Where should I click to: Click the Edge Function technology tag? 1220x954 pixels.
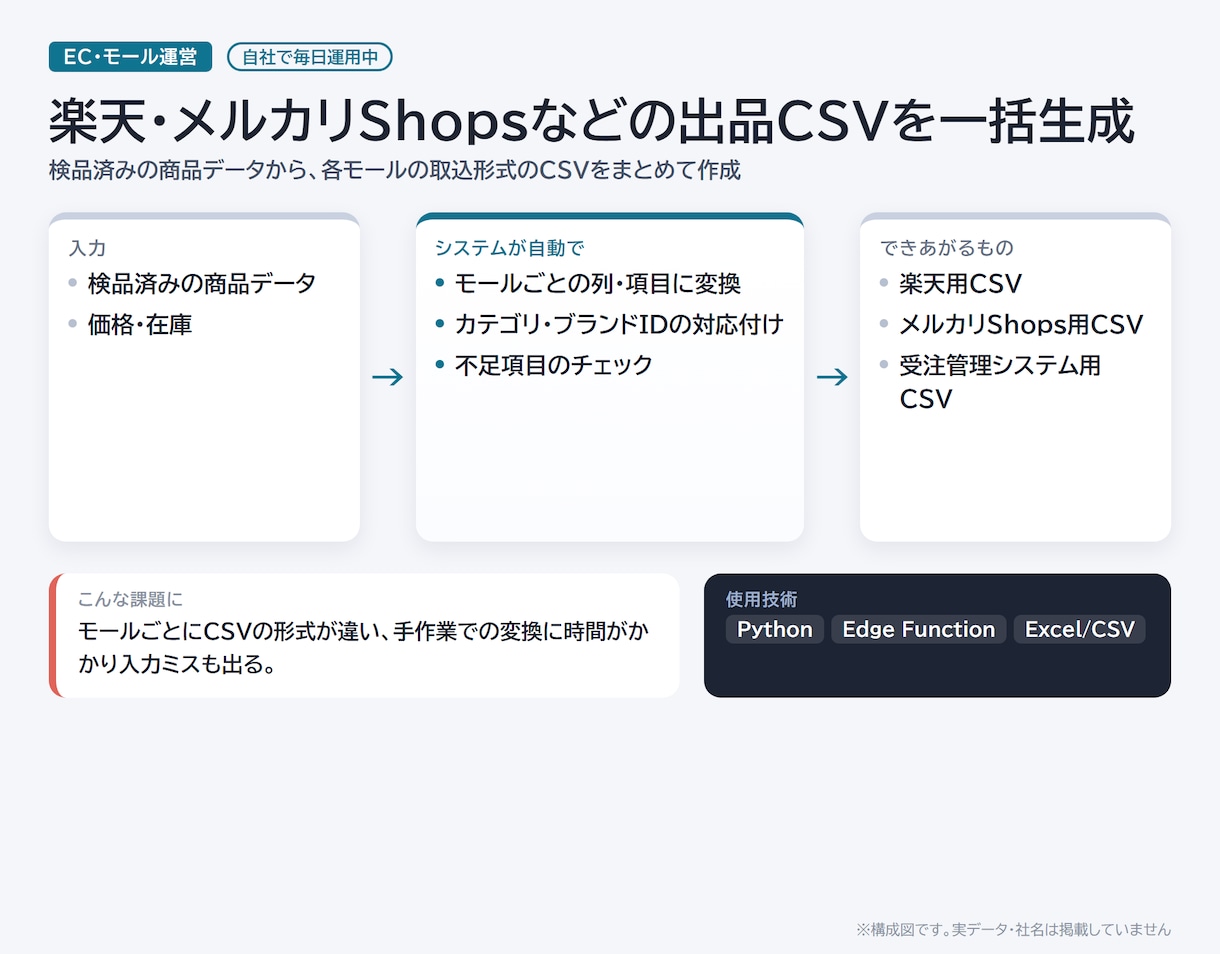tap(919, 629)
